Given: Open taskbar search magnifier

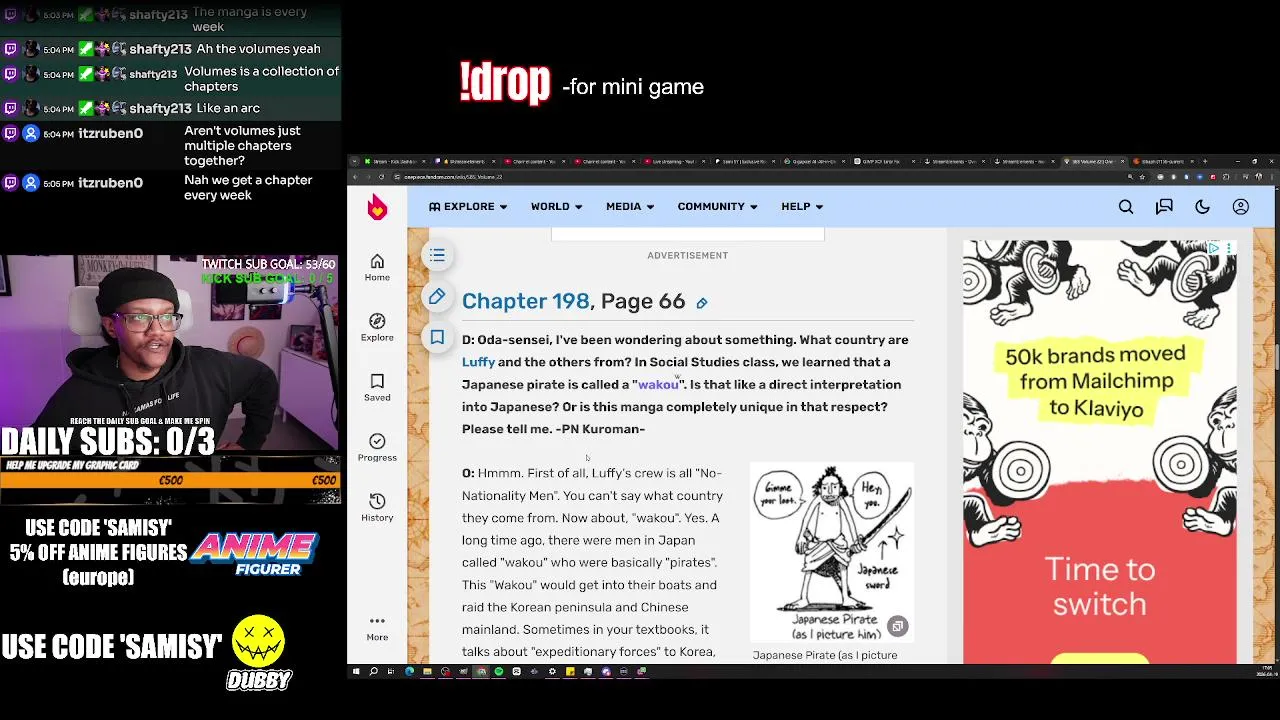Looking at the screenshot, I should pos(373,671).
